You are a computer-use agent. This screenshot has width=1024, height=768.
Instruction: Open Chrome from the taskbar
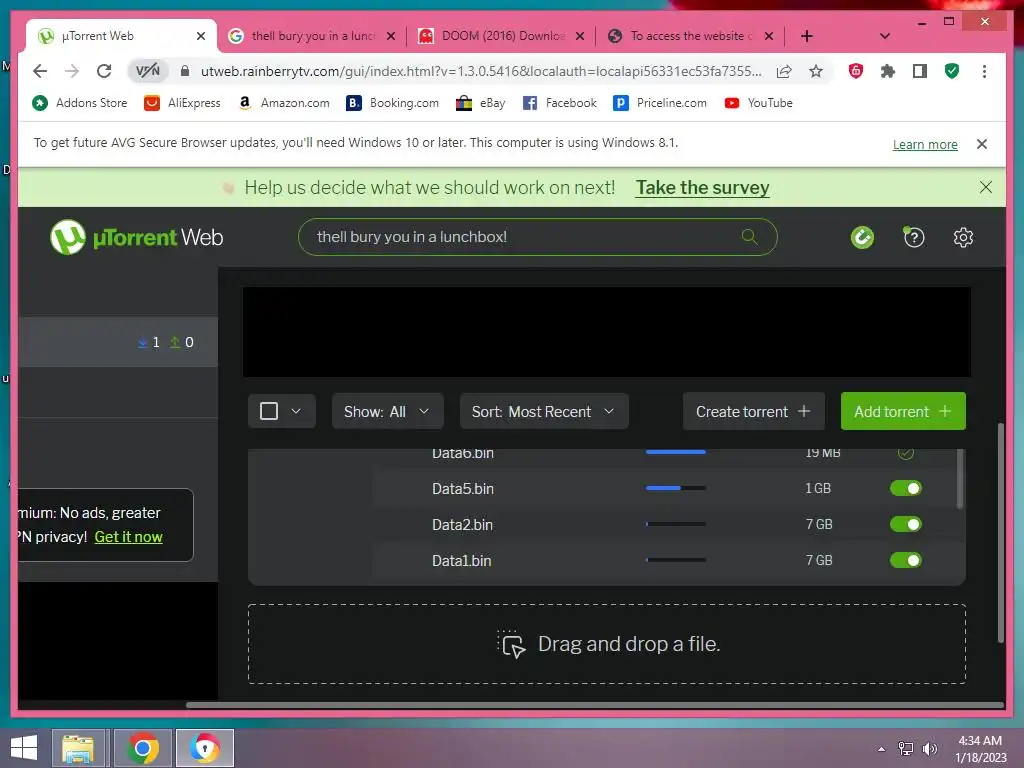click(143, 748)
